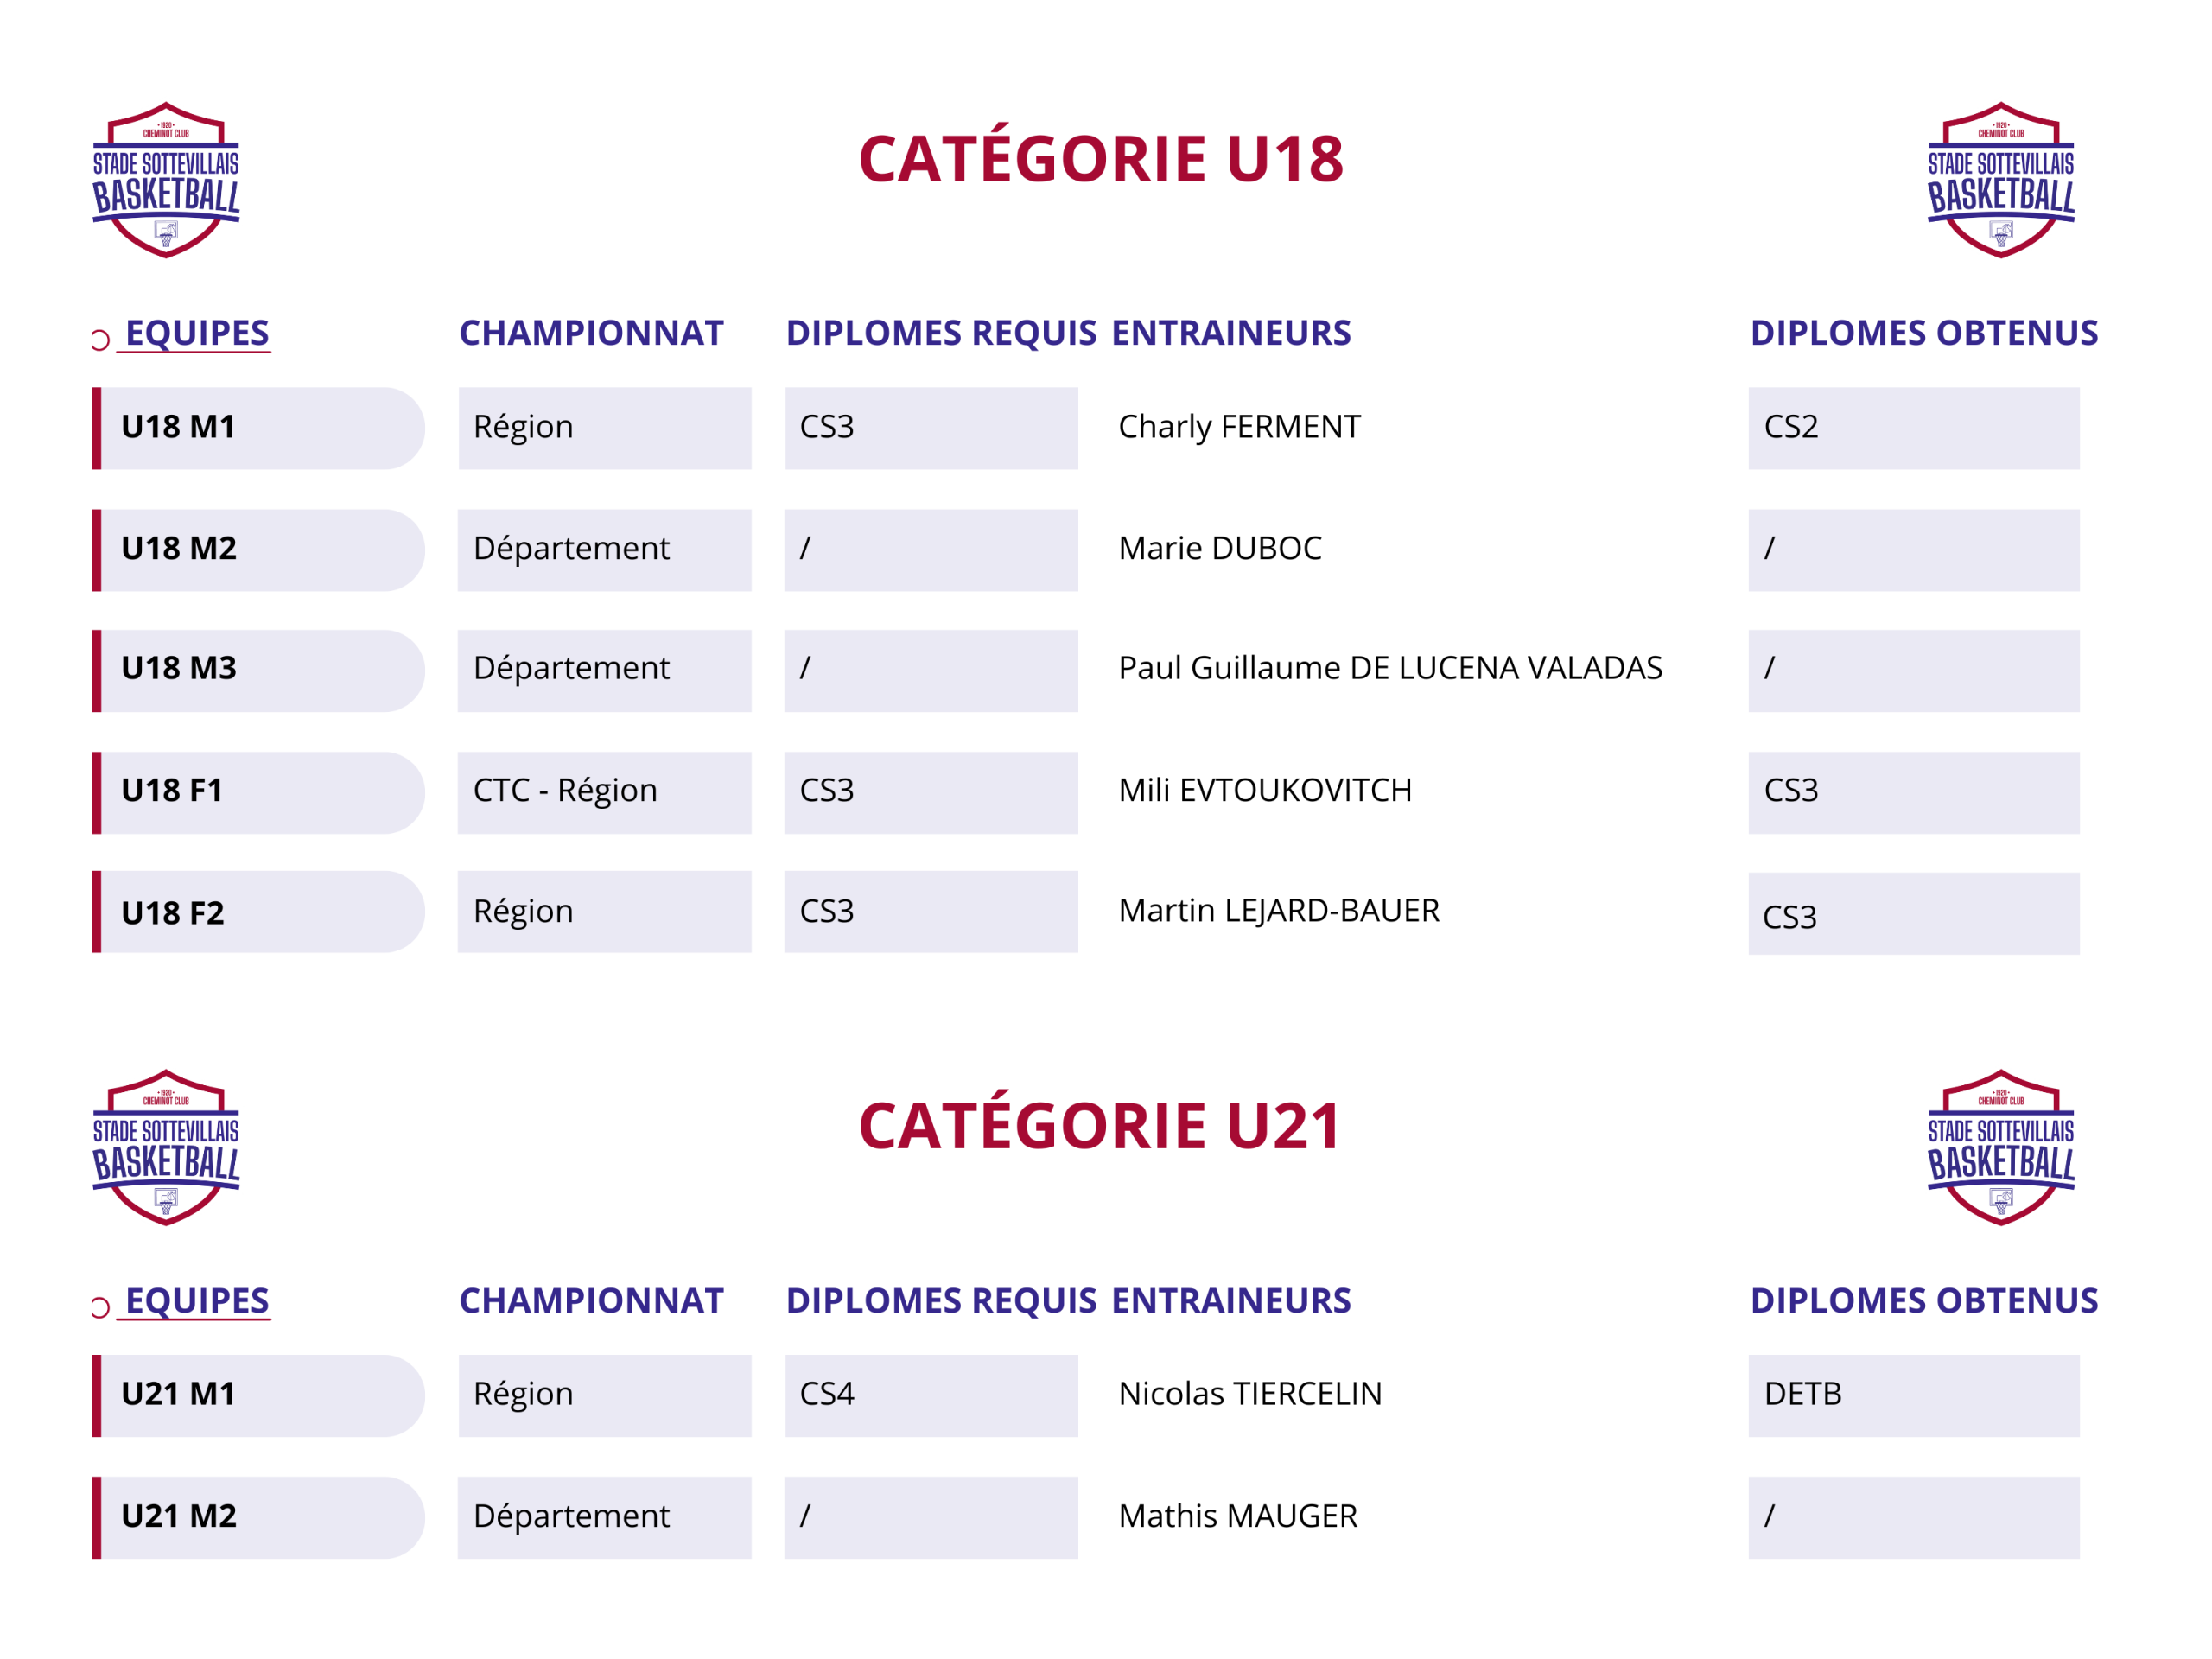Click the circle icon beside the U18 EQUIPES heading
Viewport: 2212px width, 1659px height.
(x=99, y=340)
